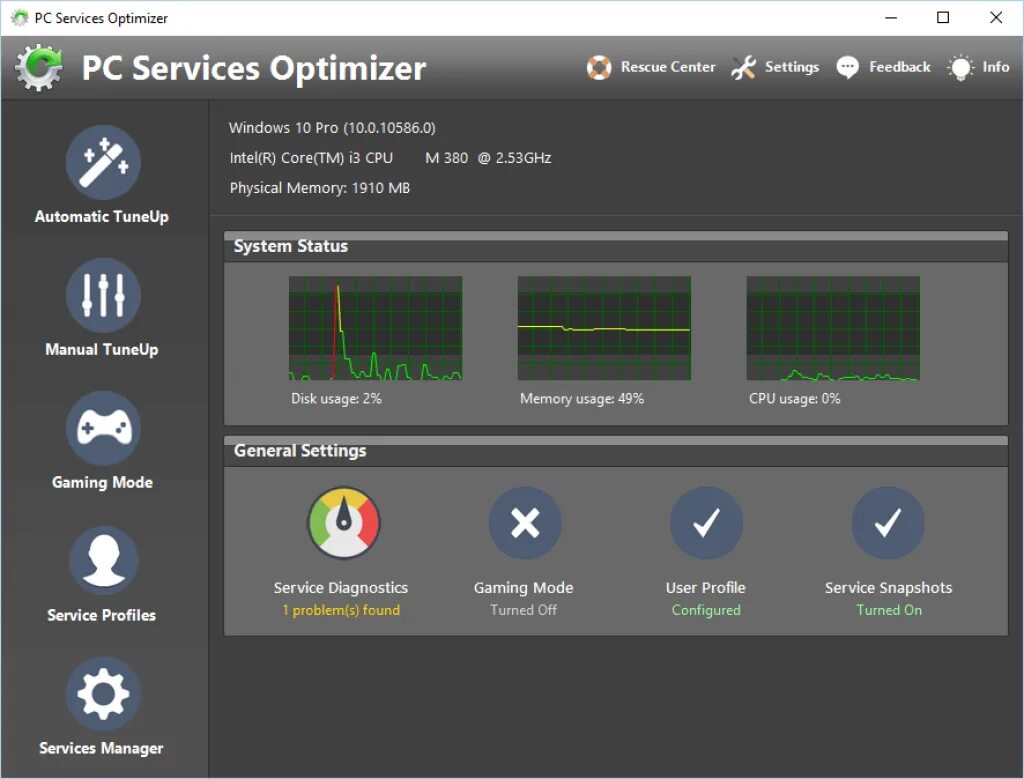Open the Info text button
The image size is (1024, 779).
996,67
